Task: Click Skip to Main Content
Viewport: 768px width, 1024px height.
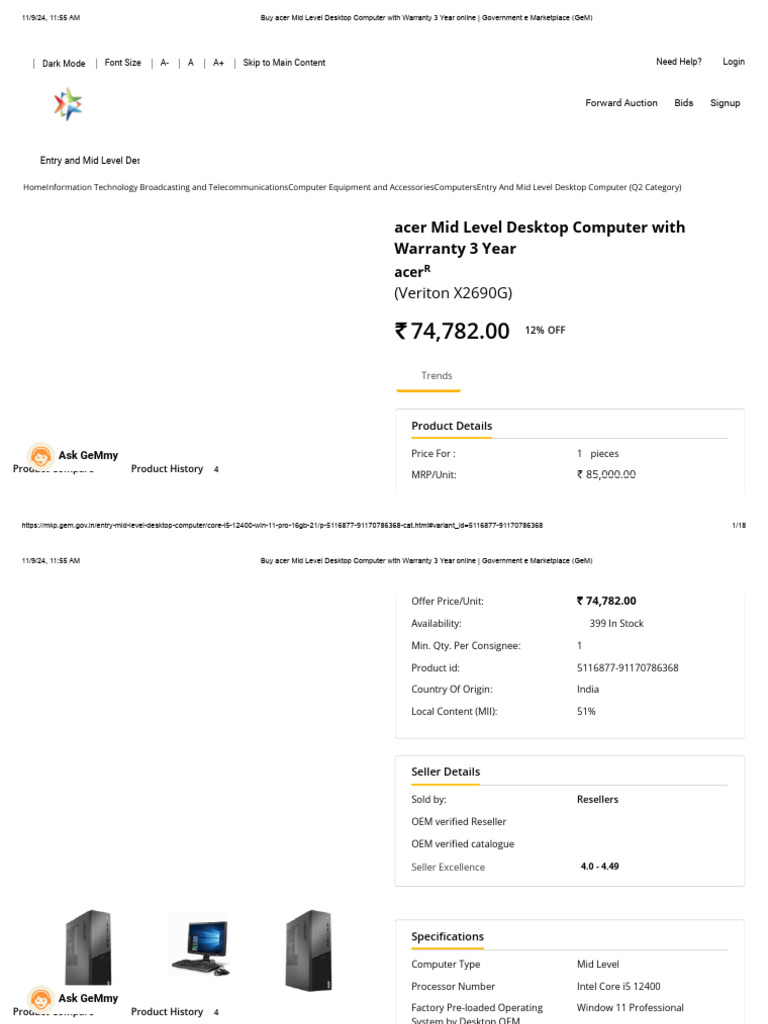Action: (x=284, y=63)
